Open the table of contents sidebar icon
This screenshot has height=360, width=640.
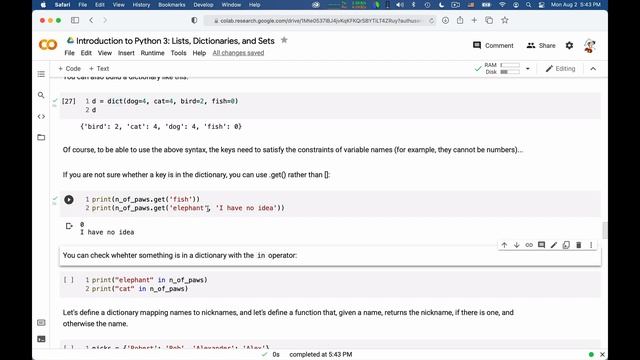[41, 74]
